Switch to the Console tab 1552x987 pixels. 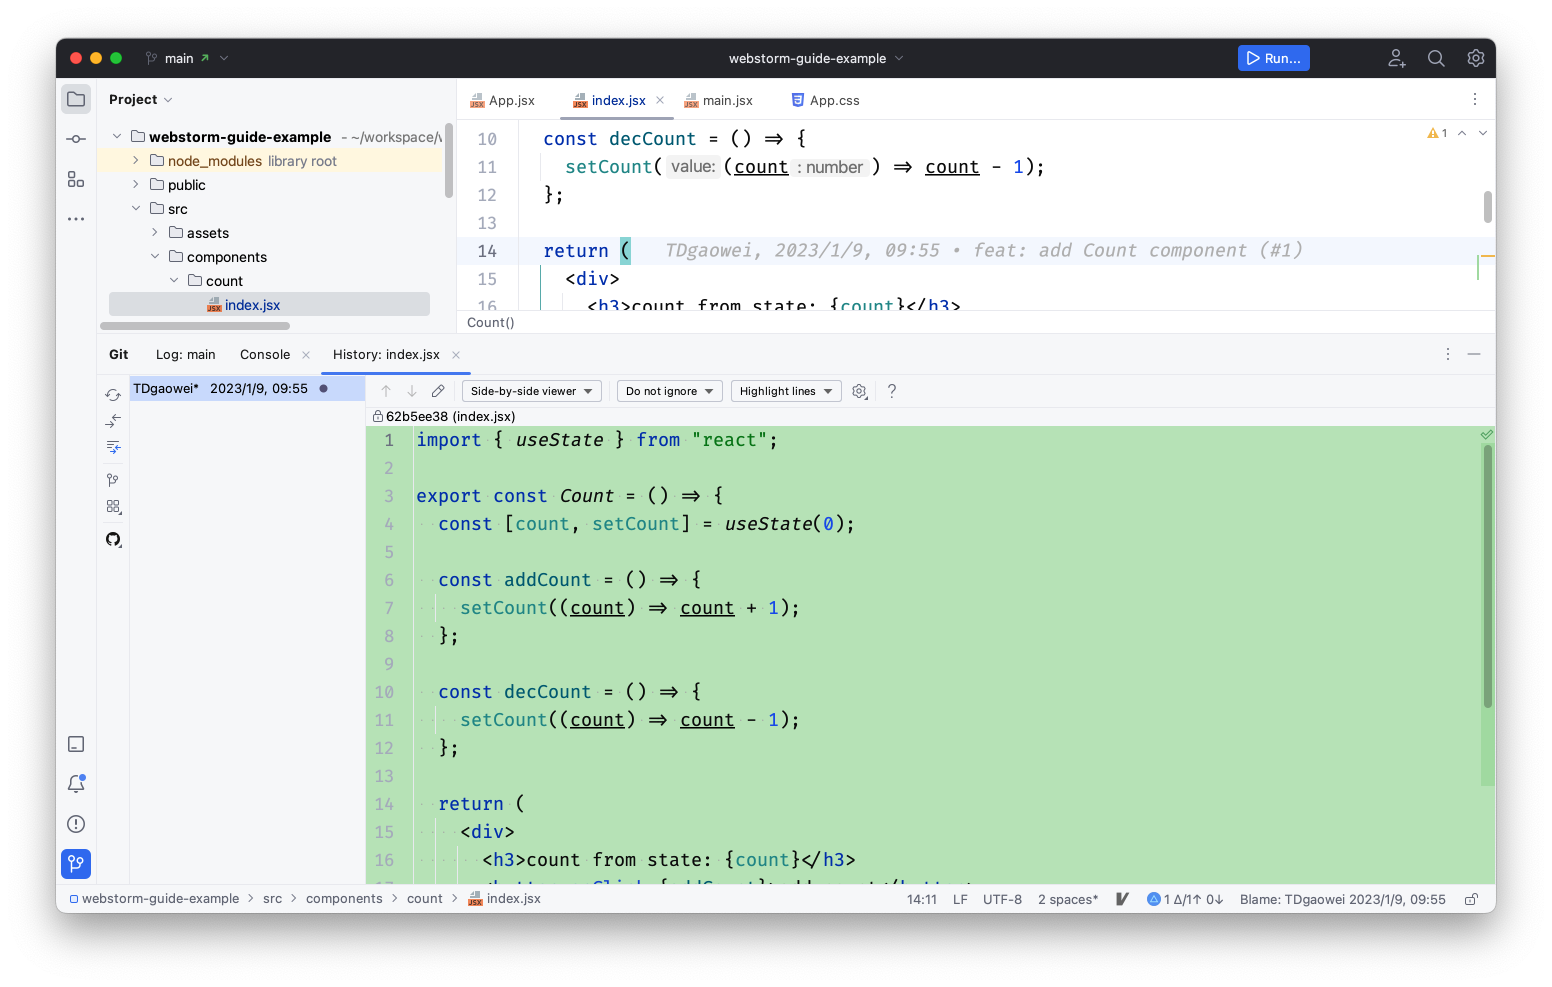(265, 354)
